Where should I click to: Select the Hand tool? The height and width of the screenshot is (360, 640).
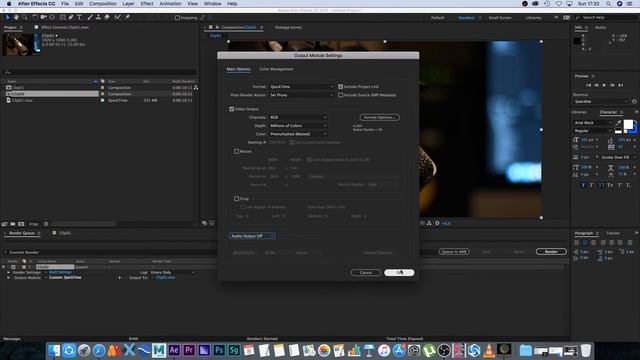pyautogui.click(x=16, y=17)
